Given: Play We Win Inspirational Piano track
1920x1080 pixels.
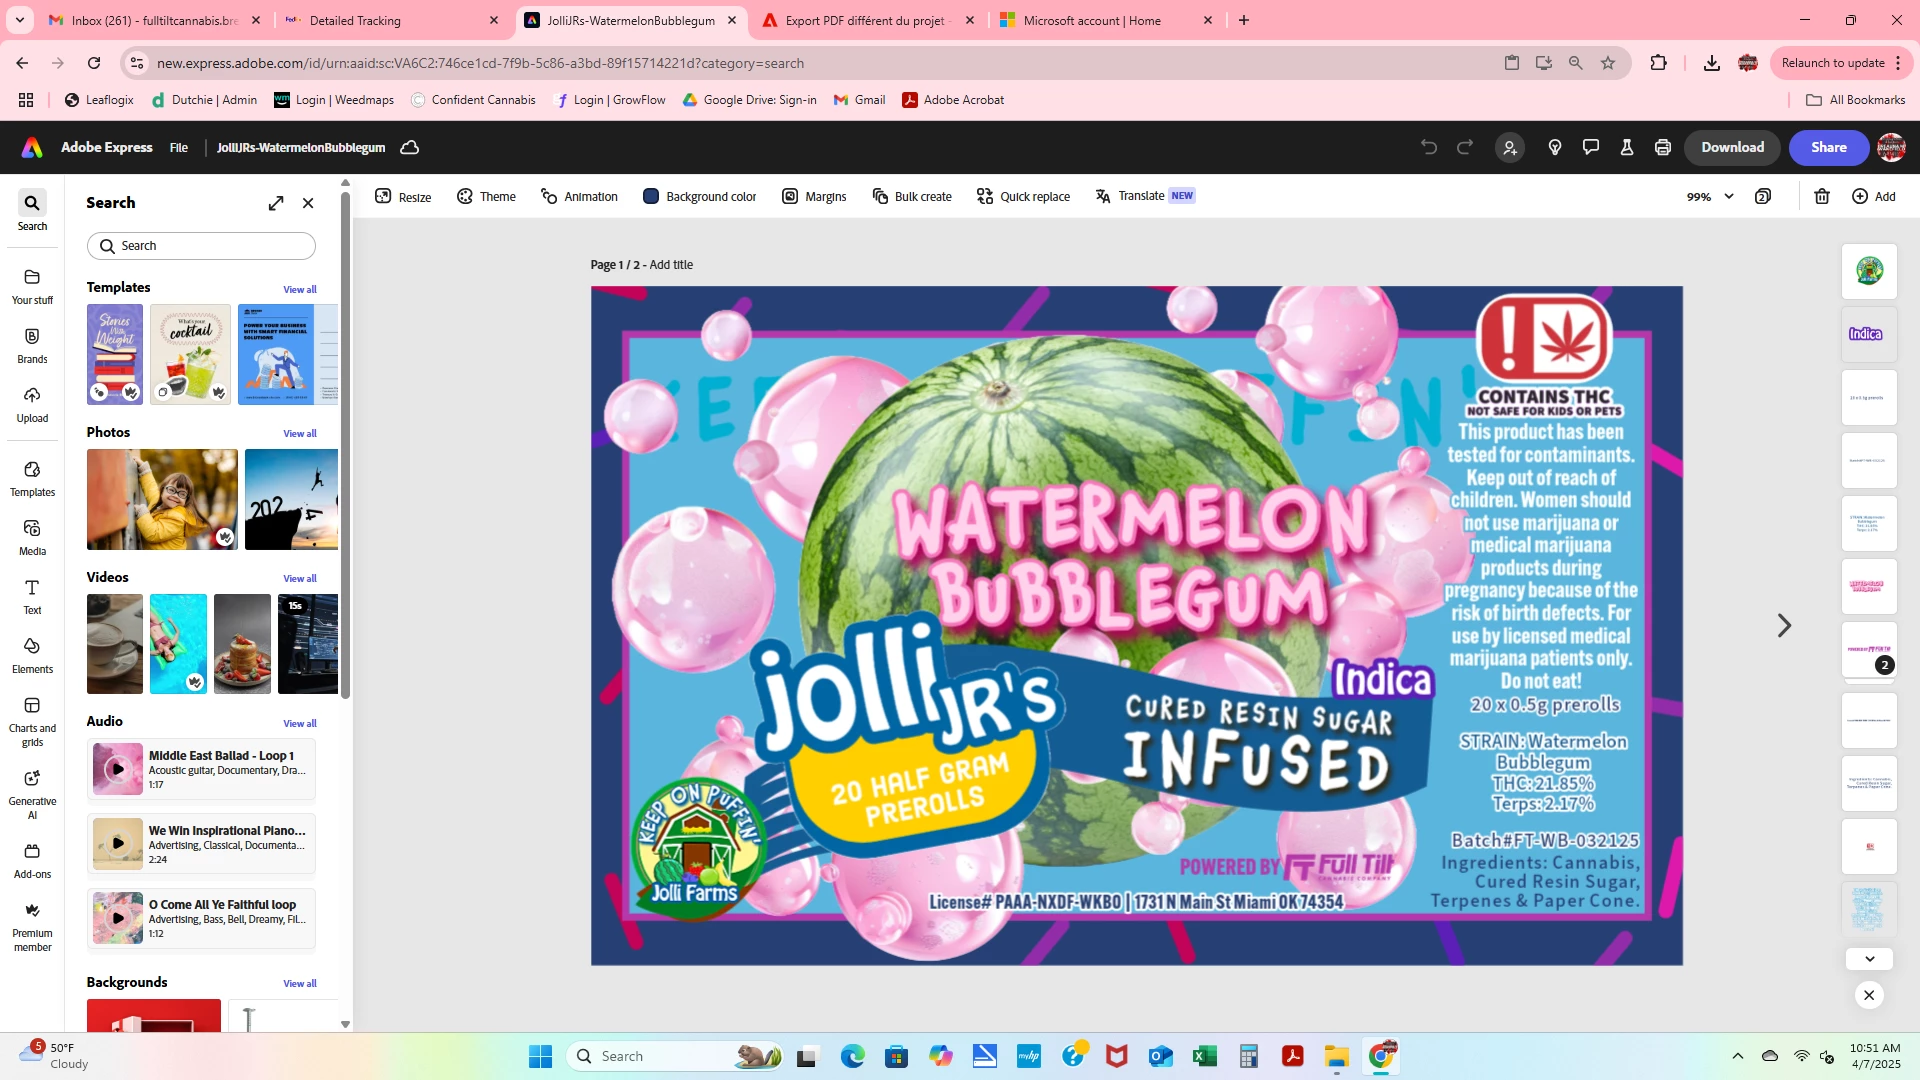Looking at the screenshot, I should tap(118, 844).
